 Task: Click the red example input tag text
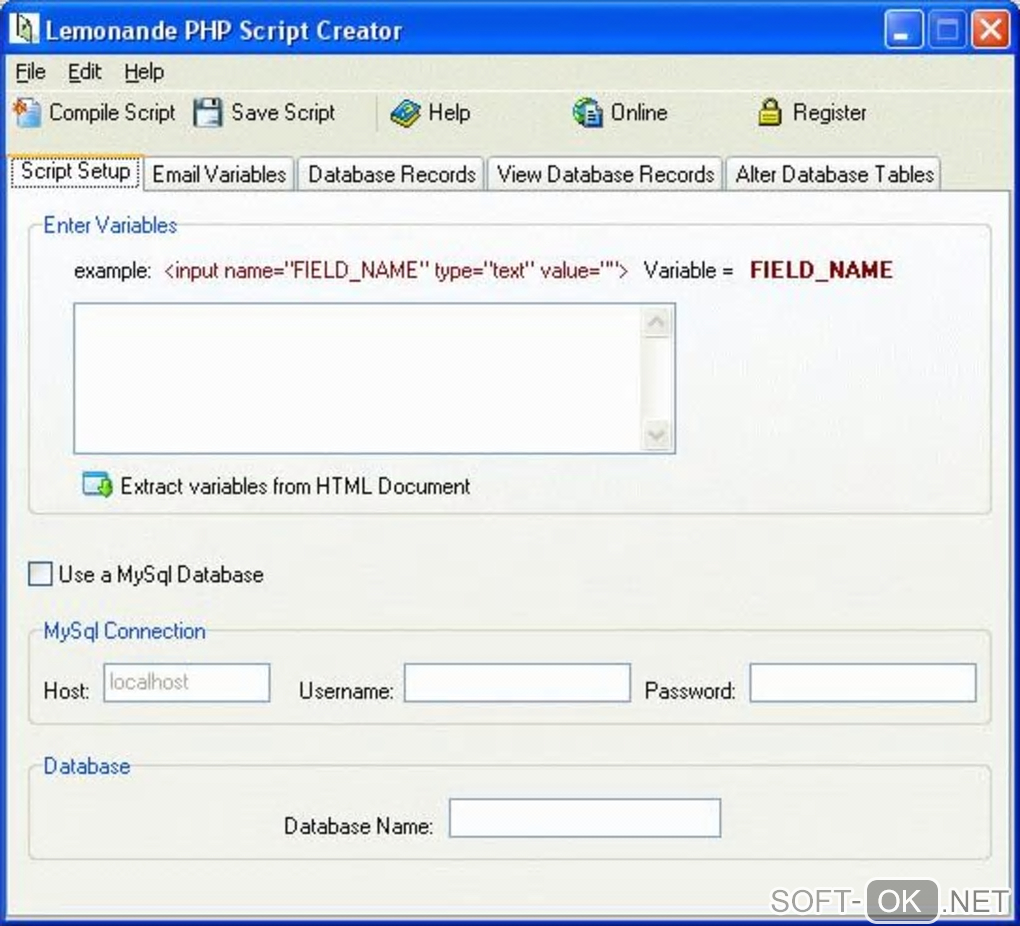coord(396,270)
